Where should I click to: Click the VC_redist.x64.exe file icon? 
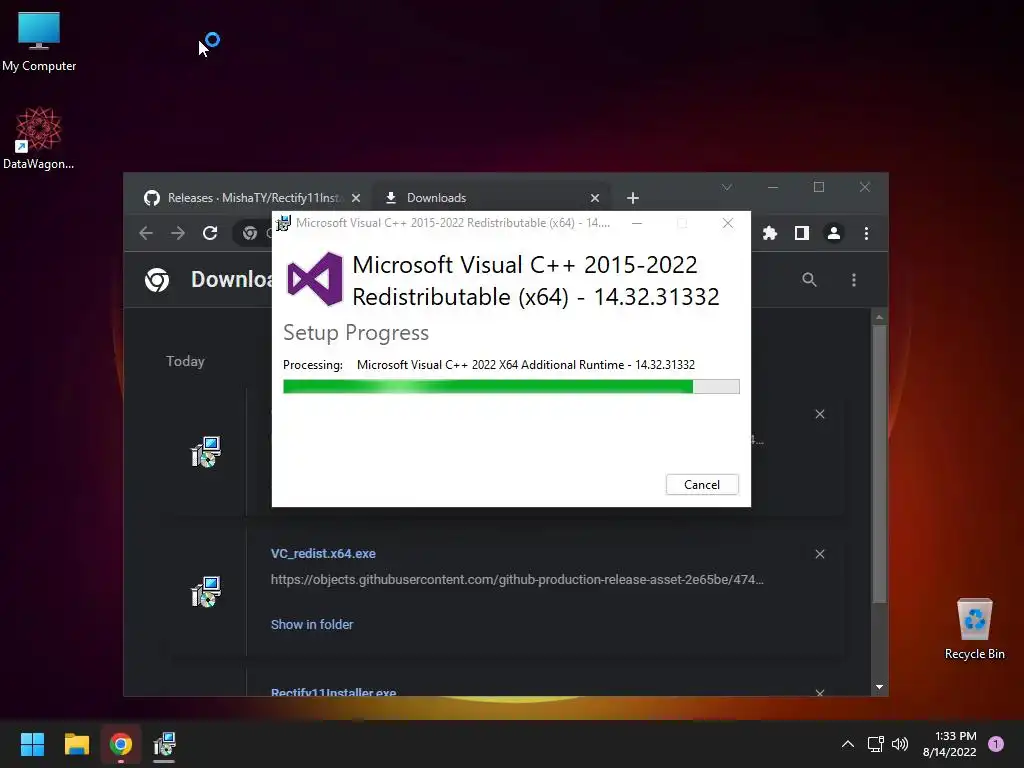coord(205,592)
